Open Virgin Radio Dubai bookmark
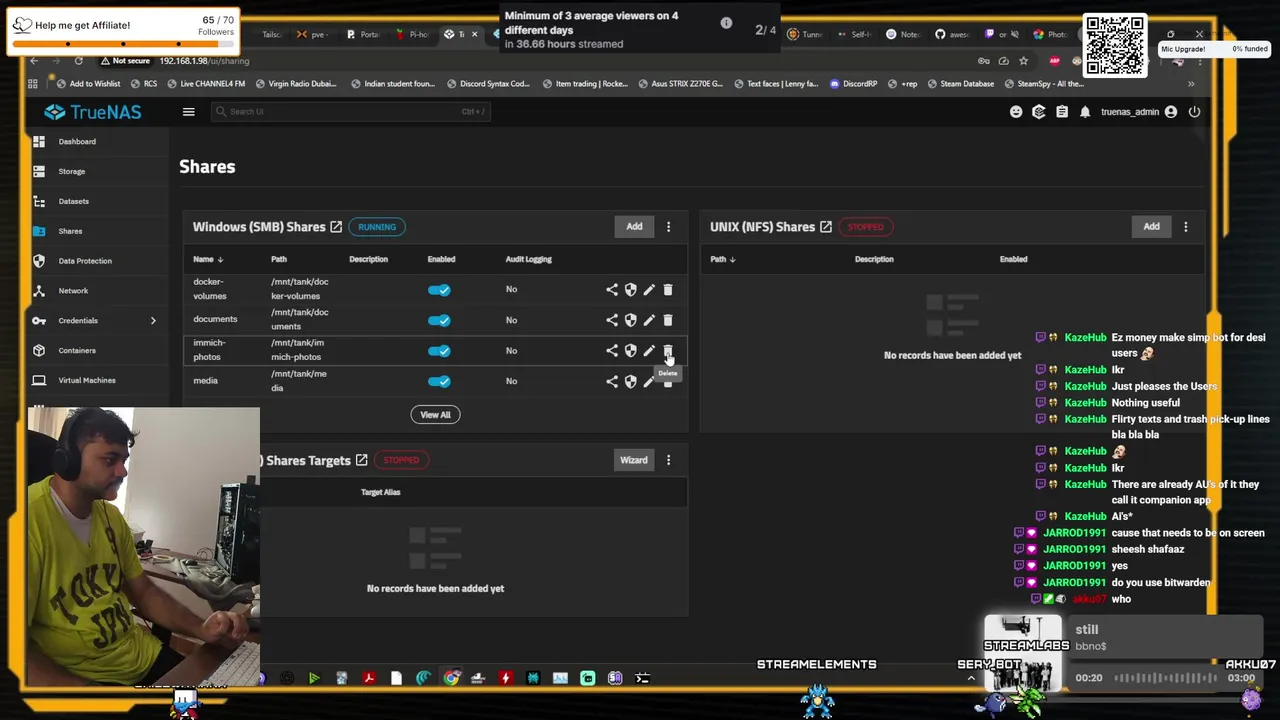The height and width of the screenshot is (720, 1280). (x=297, y=84)
